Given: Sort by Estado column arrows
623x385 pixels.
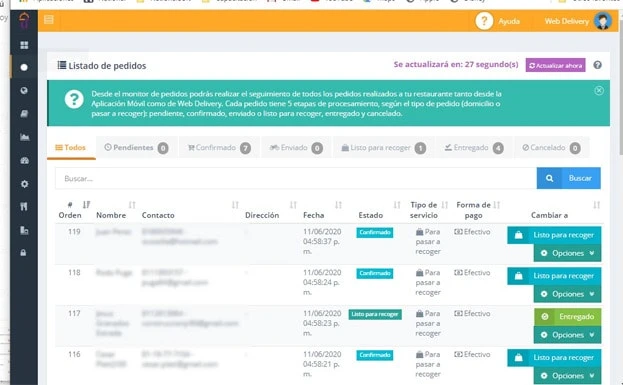Looking at the screenshot, I should click(x=397, y=205).
